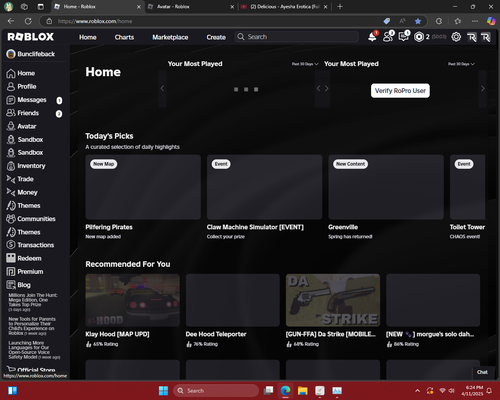Go to Create in top navigation
Viewport: 500px width, 400px height.
click(x=216, y=37)
